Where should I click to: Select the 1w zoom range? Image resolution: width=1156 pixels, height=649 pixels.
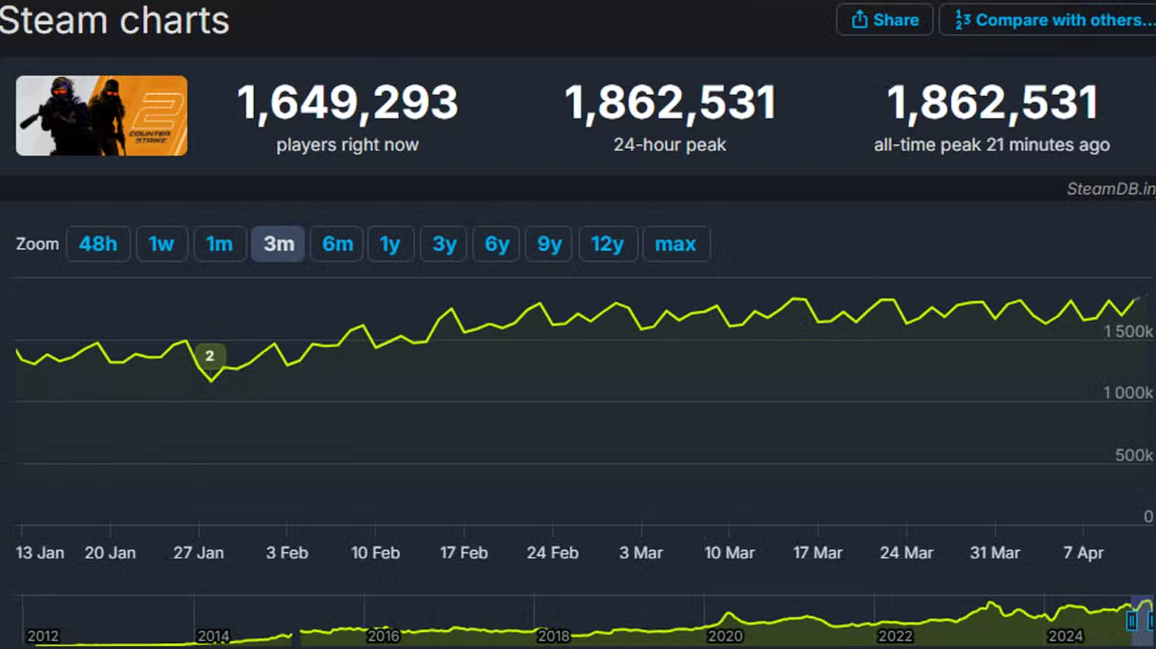click(161, 244)
